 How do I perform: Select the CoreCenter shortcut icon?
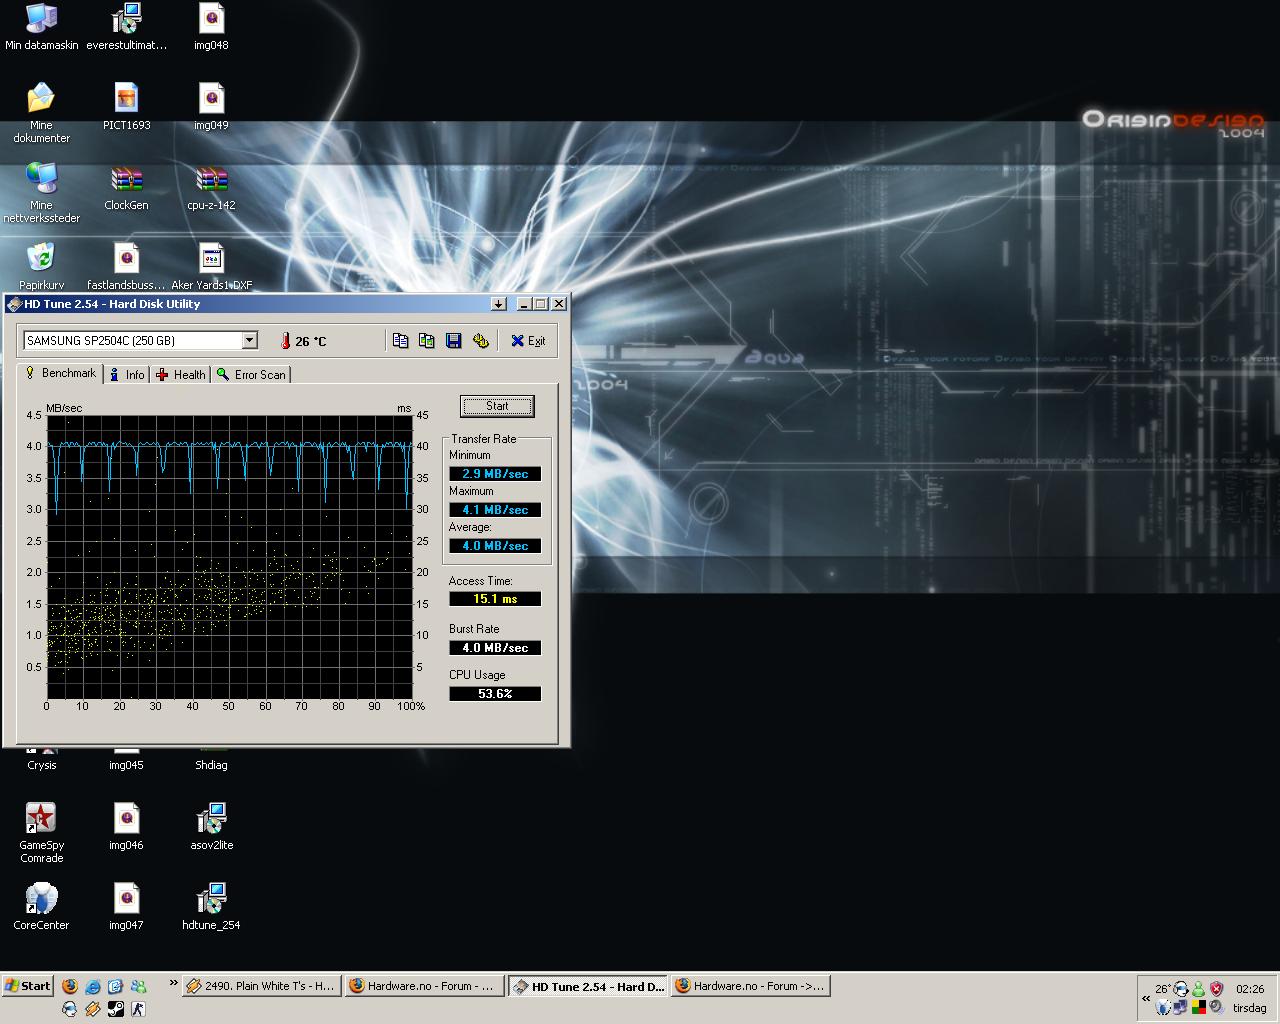click(41, 906)
